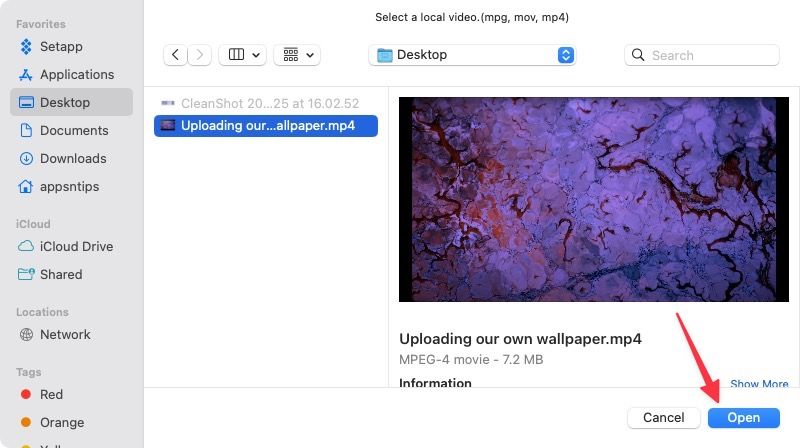Open iCloud Drive in sidebar
Screen dimensions: 800x448
pos(71,246)
